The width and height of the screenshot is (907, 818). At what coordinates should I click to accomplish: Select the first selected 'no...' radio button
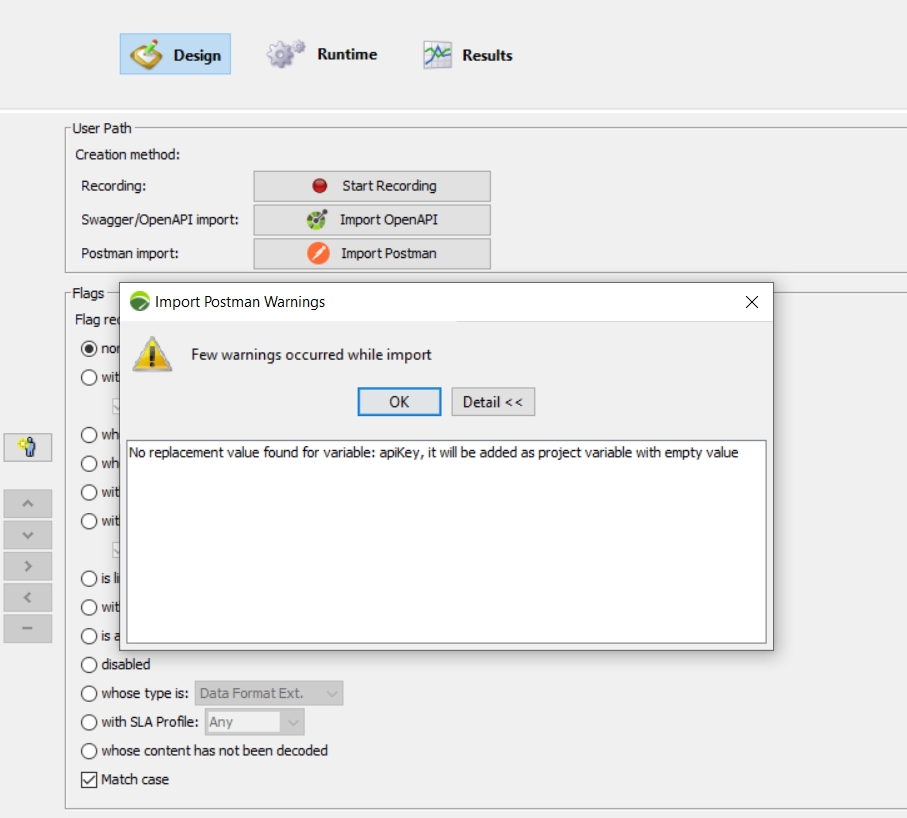coord(89,349)
